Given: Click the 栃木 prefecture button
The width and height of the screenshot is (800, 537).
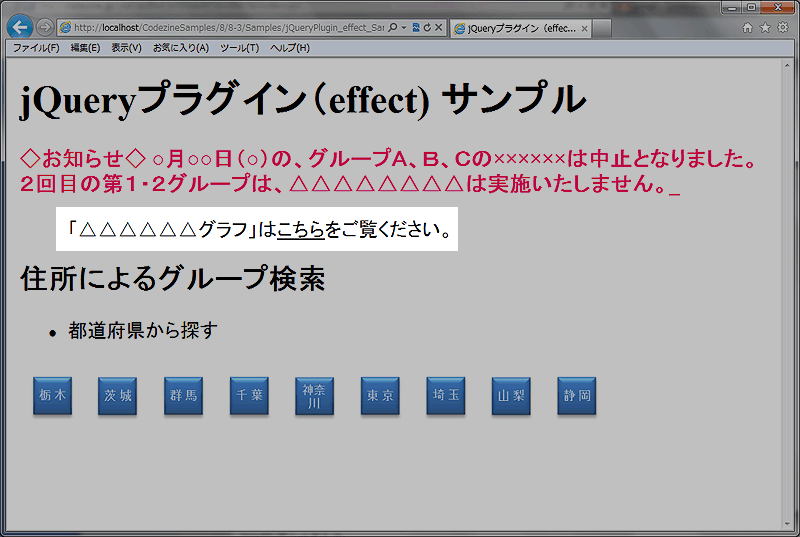Looking at the screenshot, I should pos(53,396).
